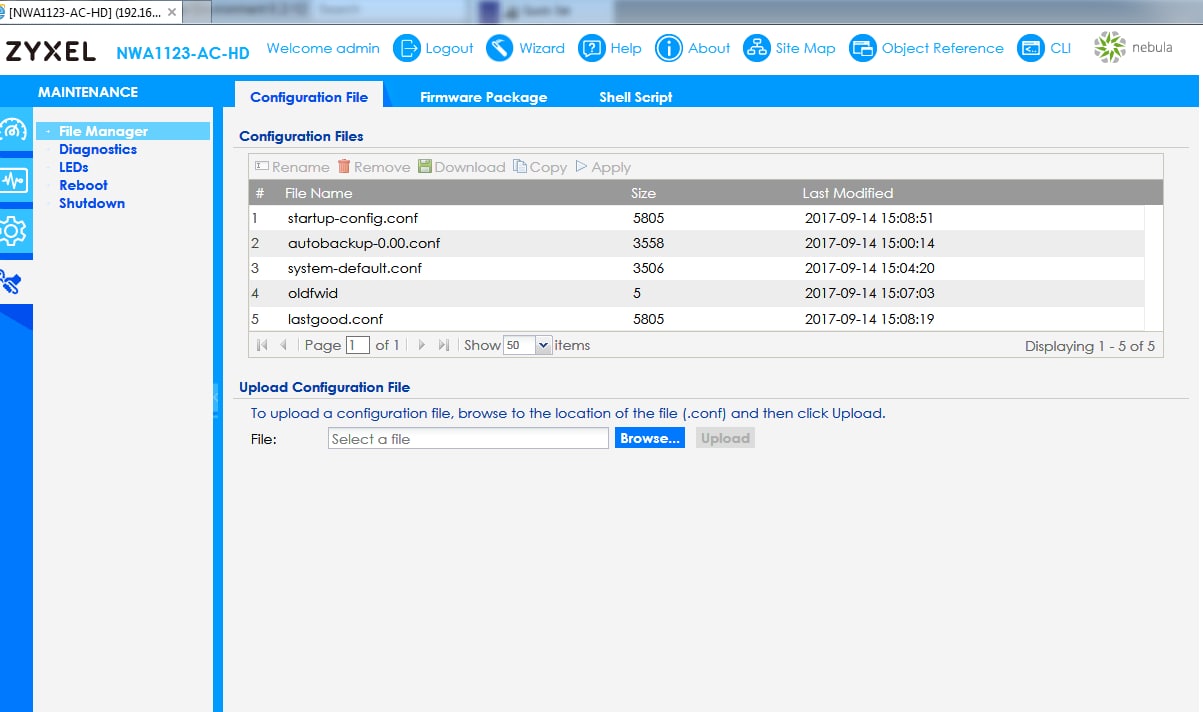Image resolution: width=1203 pixels, height=712 pixels.
Task: Click the Apply toolbar button
Action: pos(603,167)
